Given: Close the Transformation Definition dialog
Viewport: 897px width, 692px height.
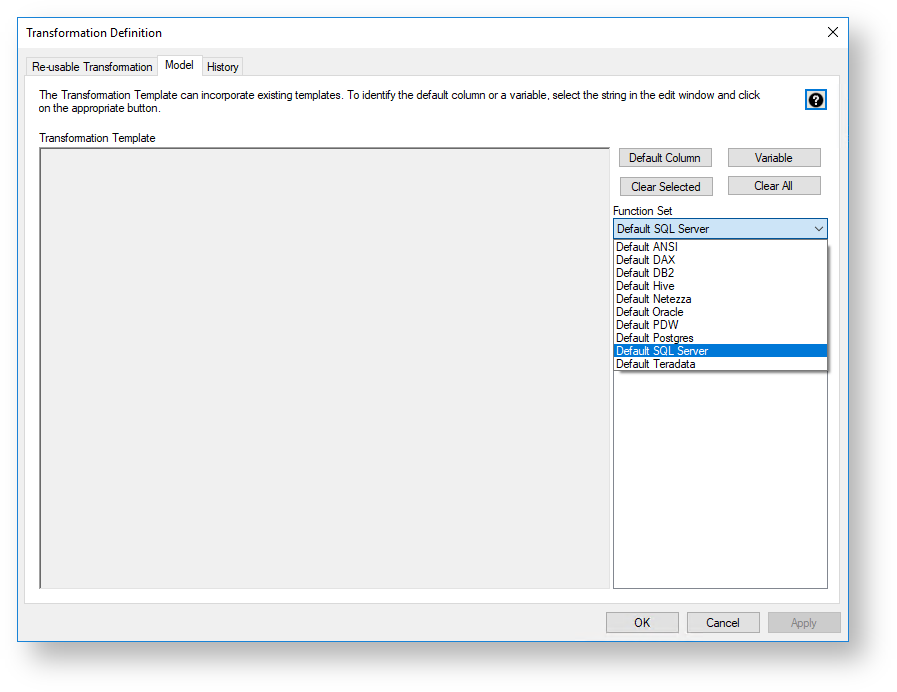Looking at the screenshot, I should coord(832,33).
